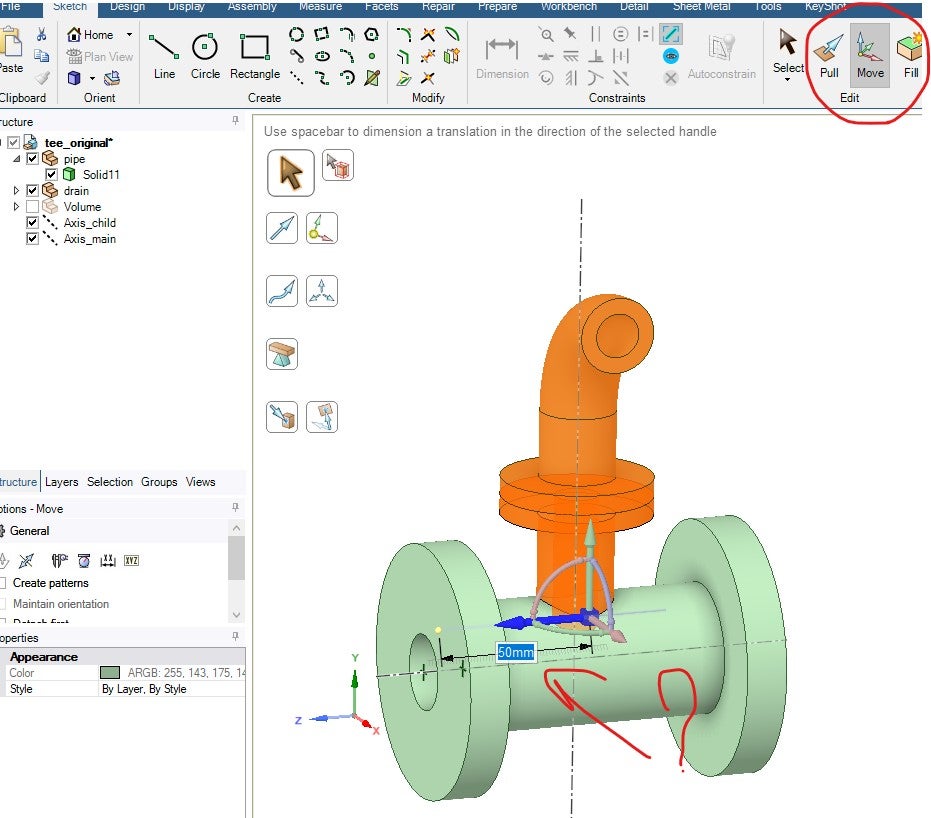Enable the Create patterns checkbox

coord(3,583)
